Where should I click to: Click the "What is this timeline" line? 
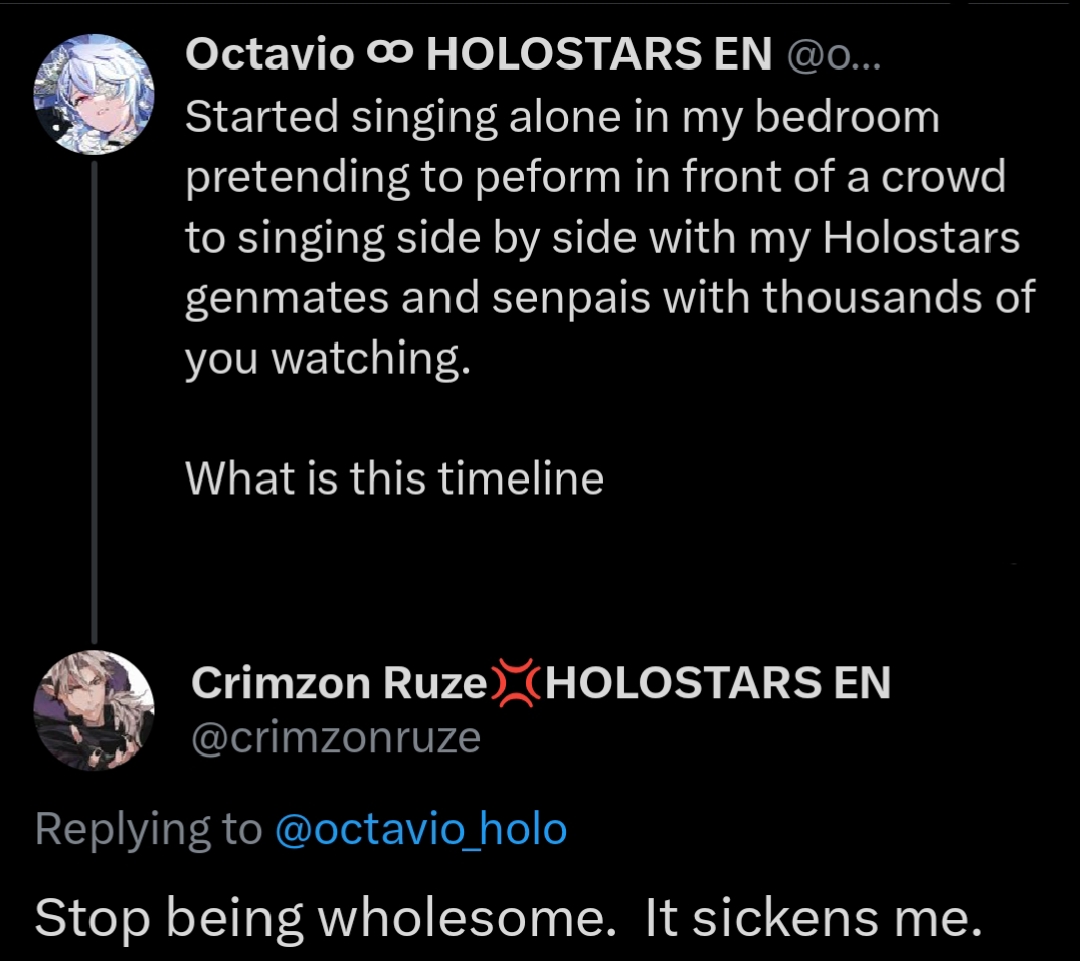394,478
